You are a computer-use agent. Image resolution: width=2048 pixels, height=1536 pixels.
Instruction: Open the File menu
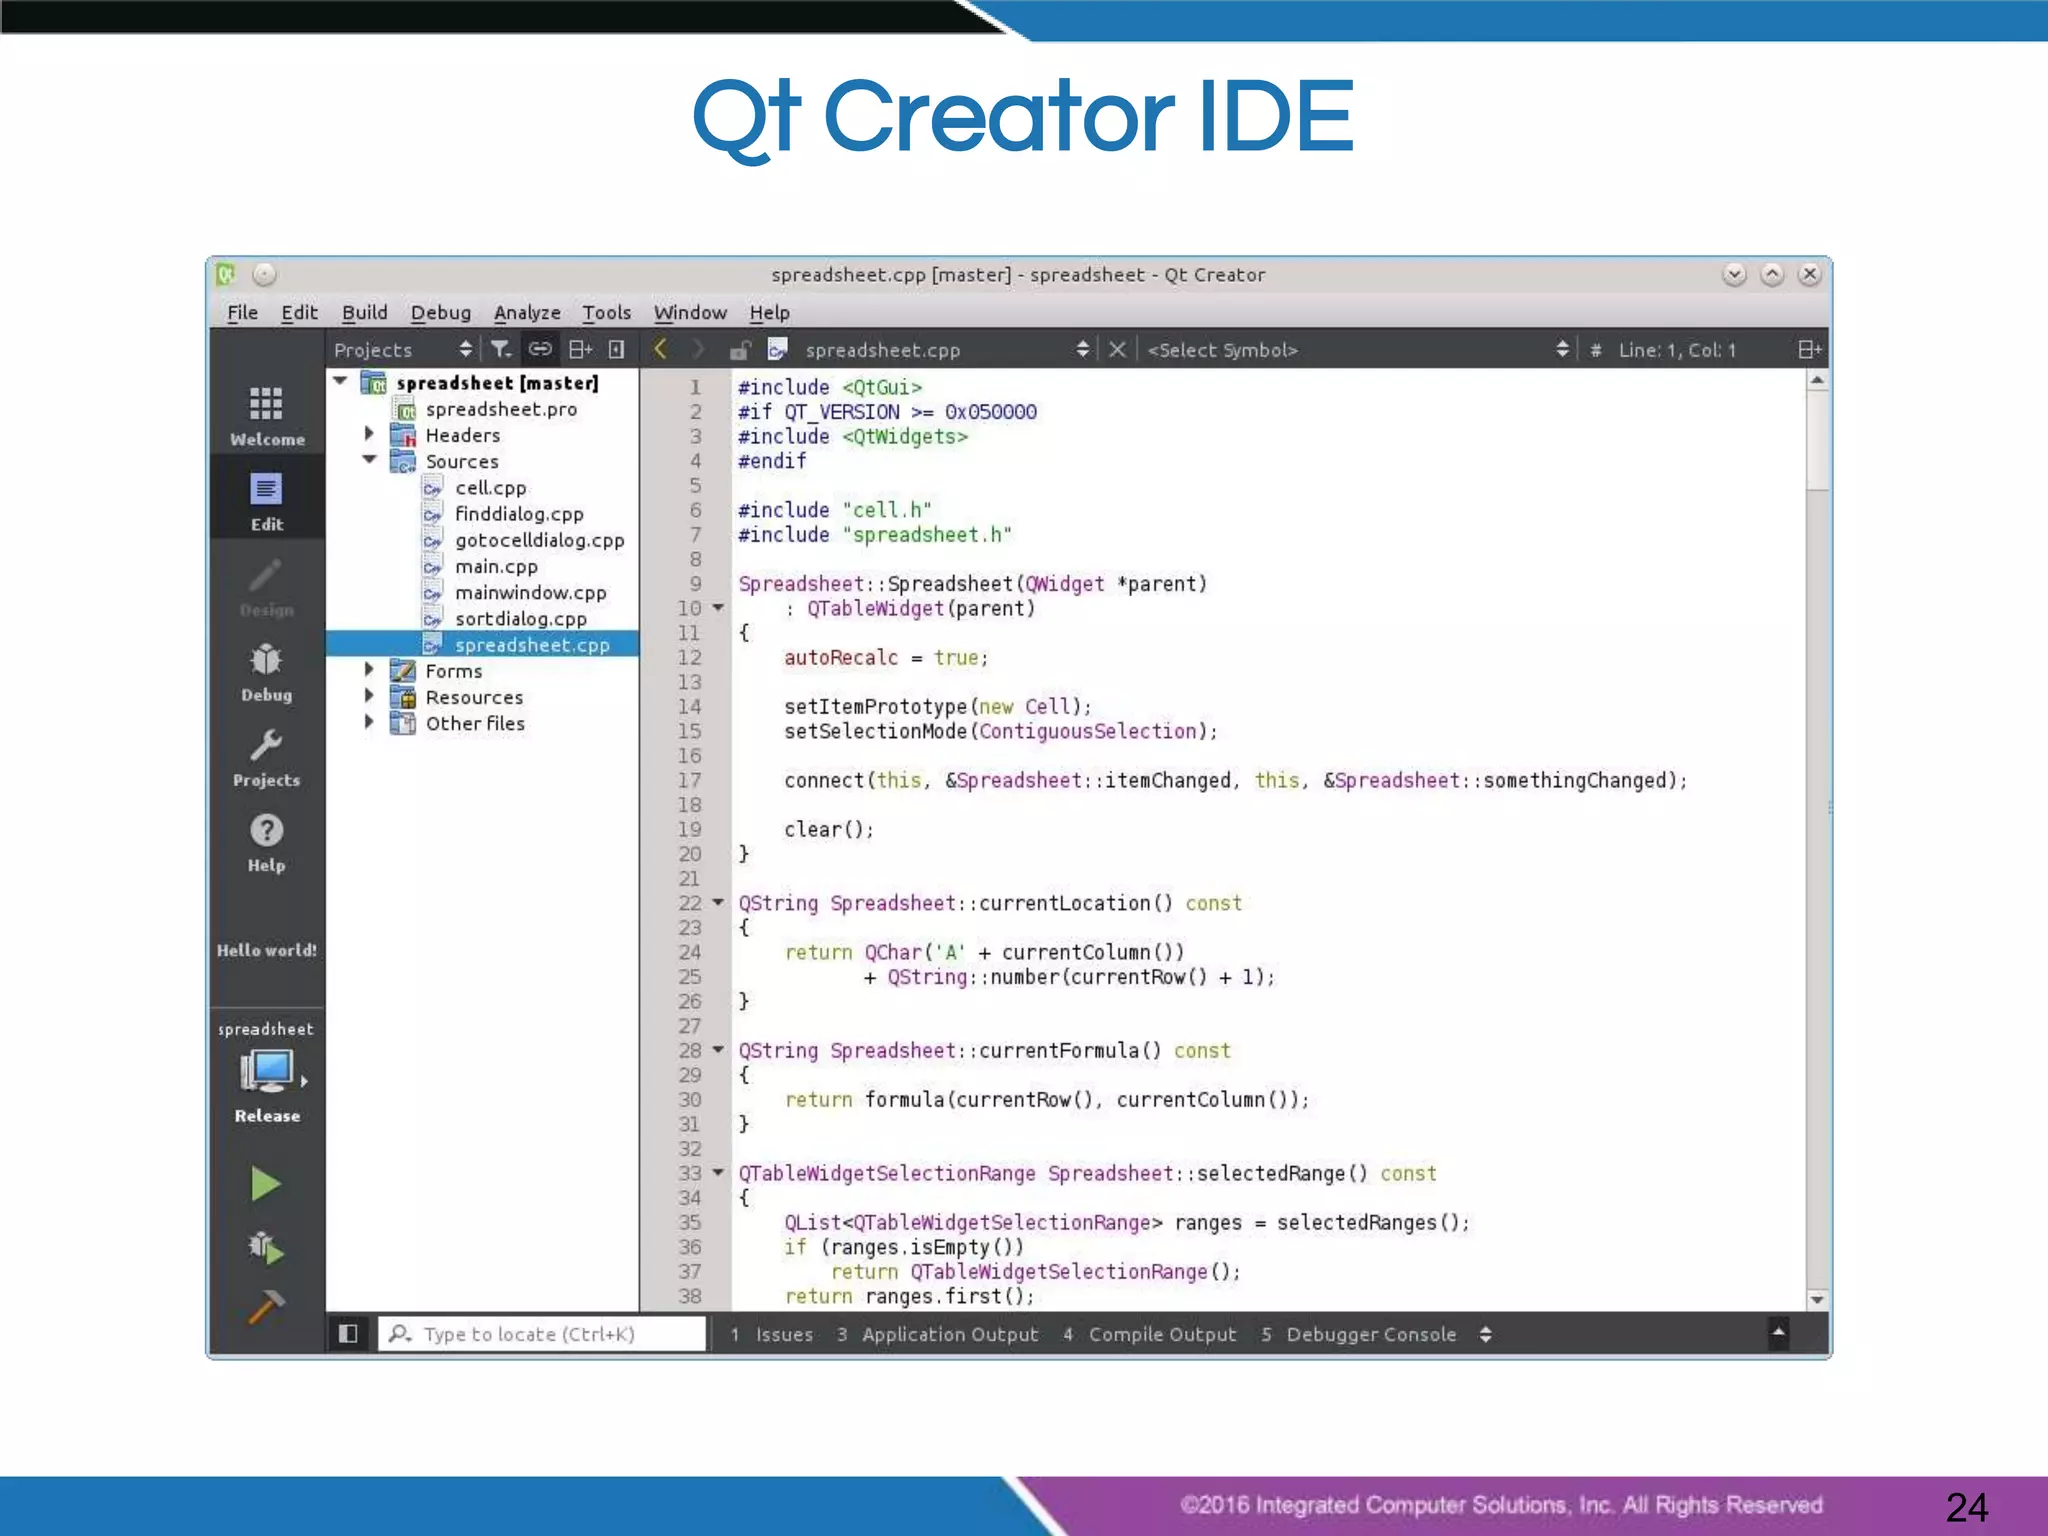(242, 312)
